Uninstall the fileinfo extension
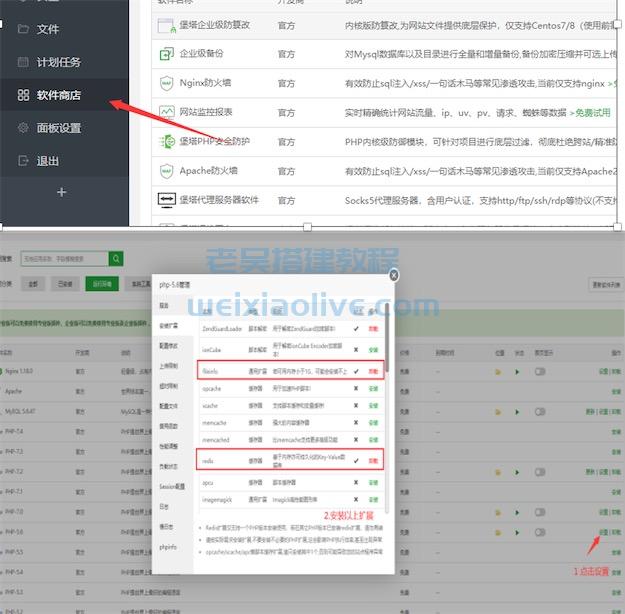Image resolution: width=625 pixels, height=614 pixels. (x=373, y=371)
